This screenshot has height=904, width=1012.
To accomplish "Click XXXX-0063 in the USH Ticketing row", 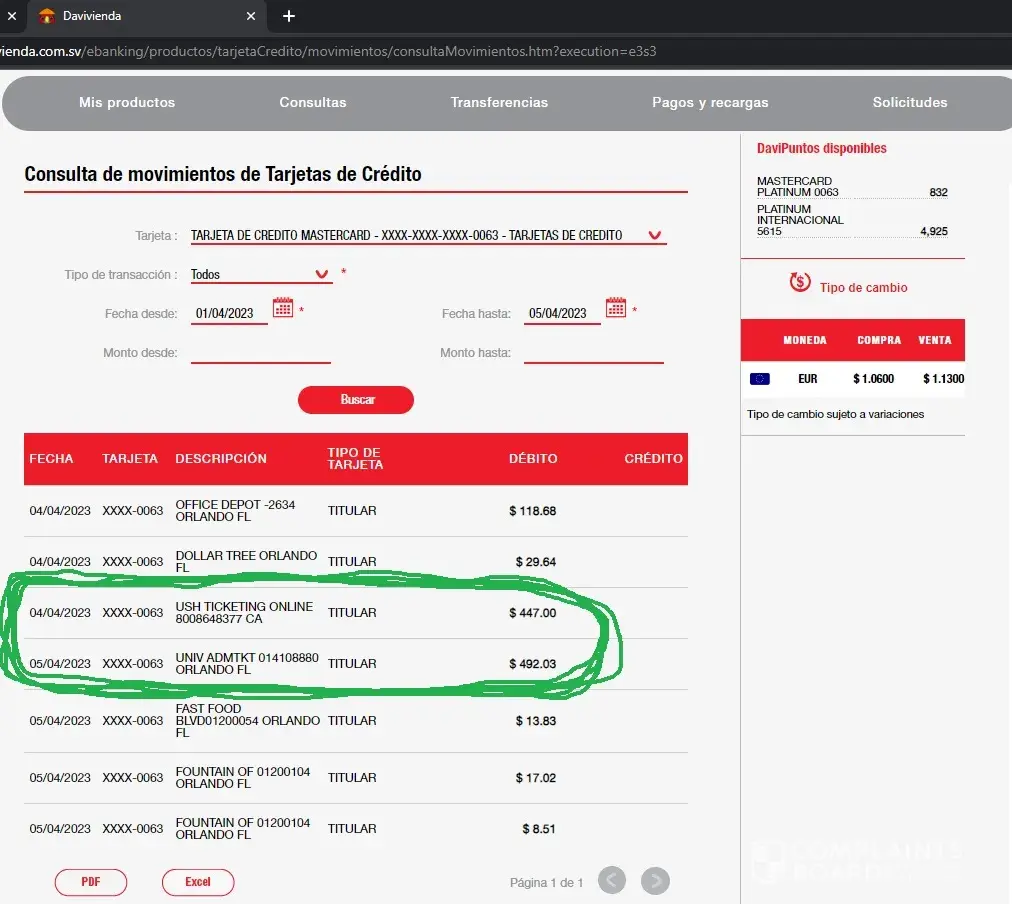I will coord(133,613).
